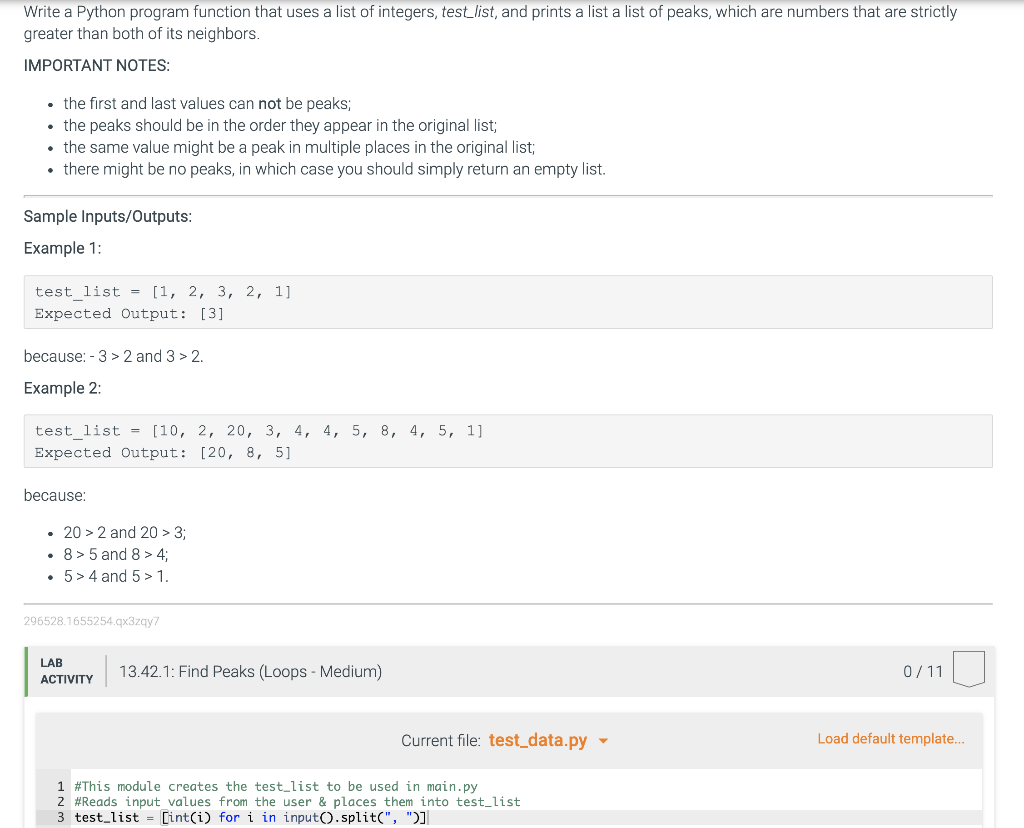The height and width of the screenshot is (828, 1024).
Task: Click the IMPORTANT NOTES heading
Action: 97,65
